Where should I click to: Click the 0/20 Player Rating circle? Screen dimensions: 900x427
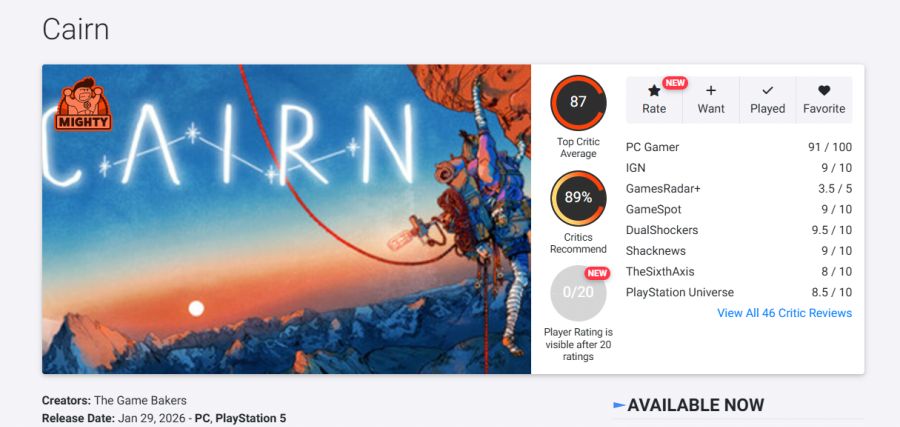pos(578,293)
